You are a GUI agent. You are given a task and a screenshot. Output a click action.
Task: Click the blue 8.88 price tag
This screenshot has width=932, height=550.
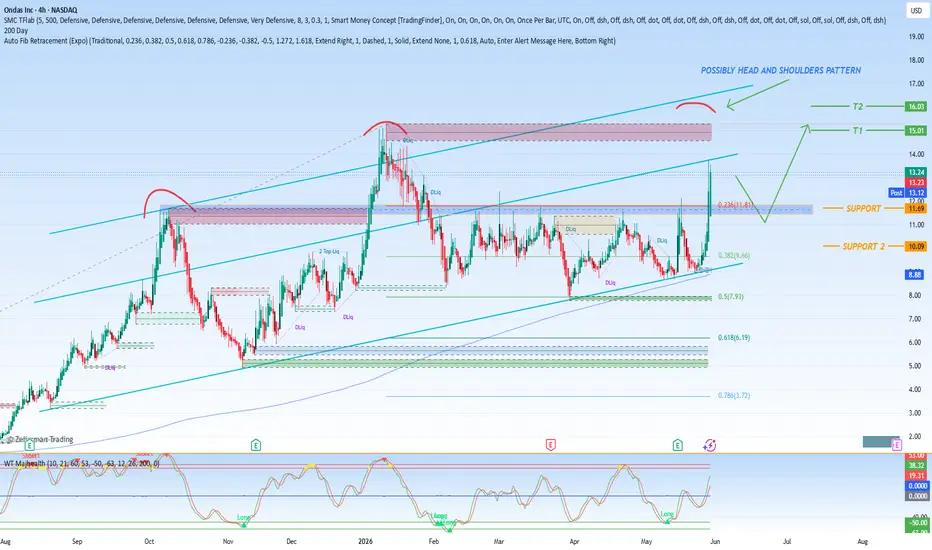tap(914, 274)
